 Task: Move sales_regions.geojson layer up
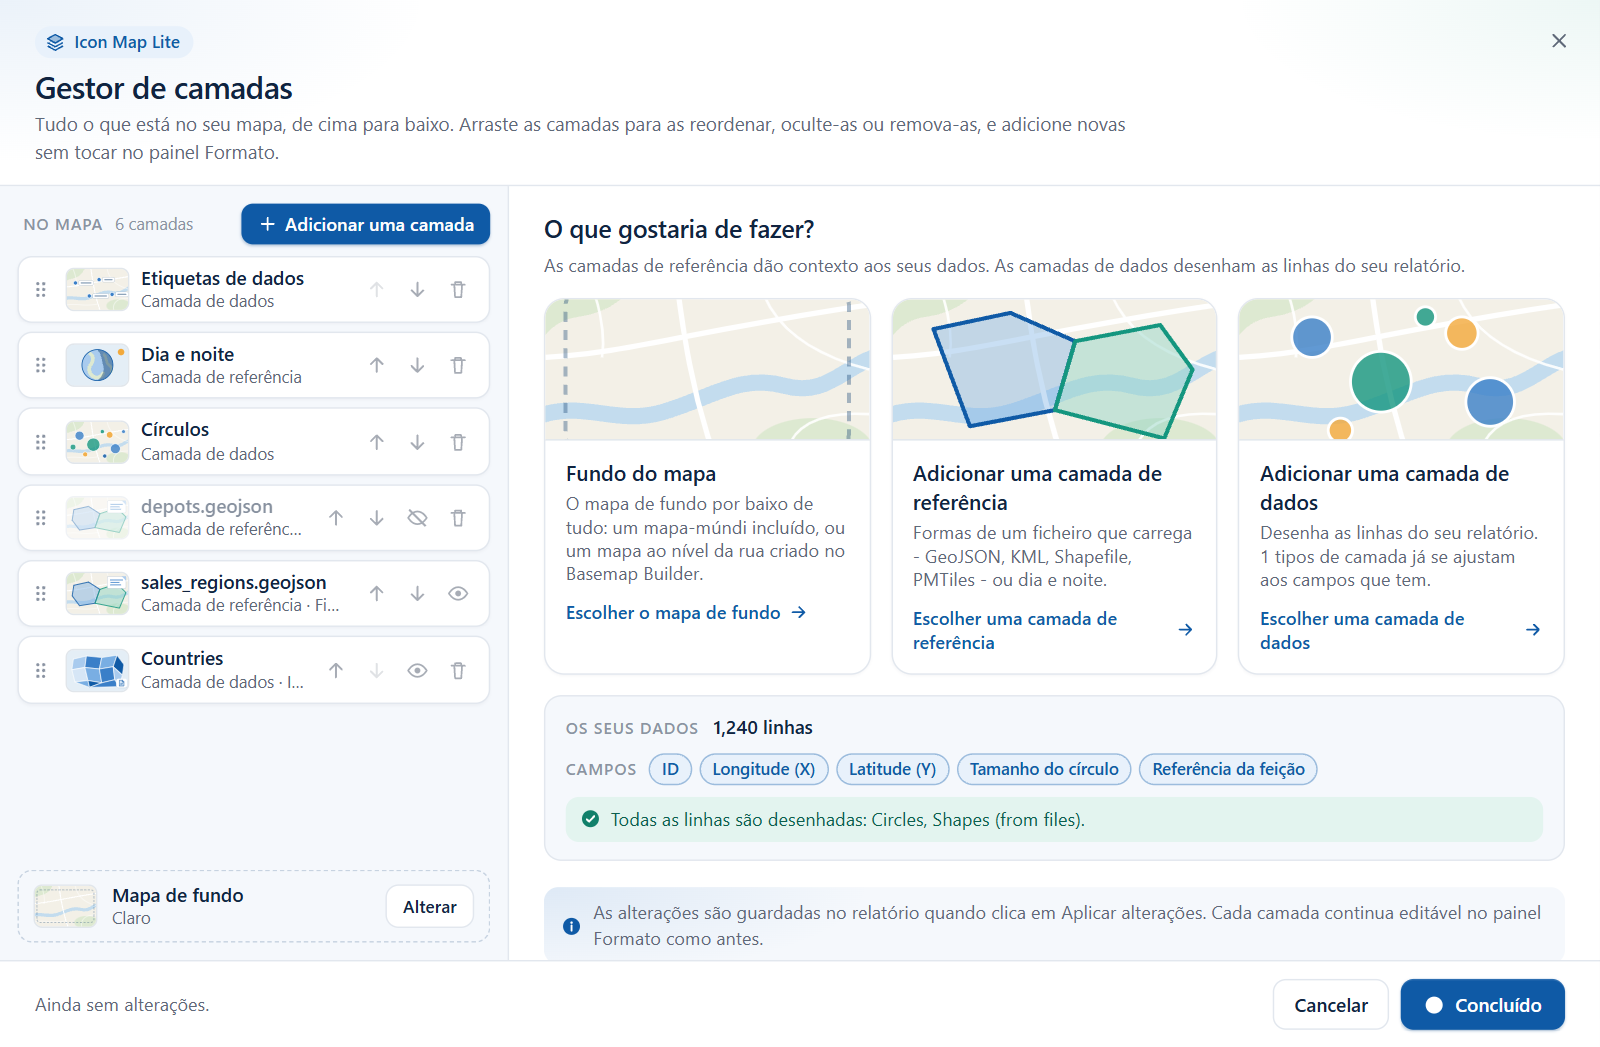[376, 594]
